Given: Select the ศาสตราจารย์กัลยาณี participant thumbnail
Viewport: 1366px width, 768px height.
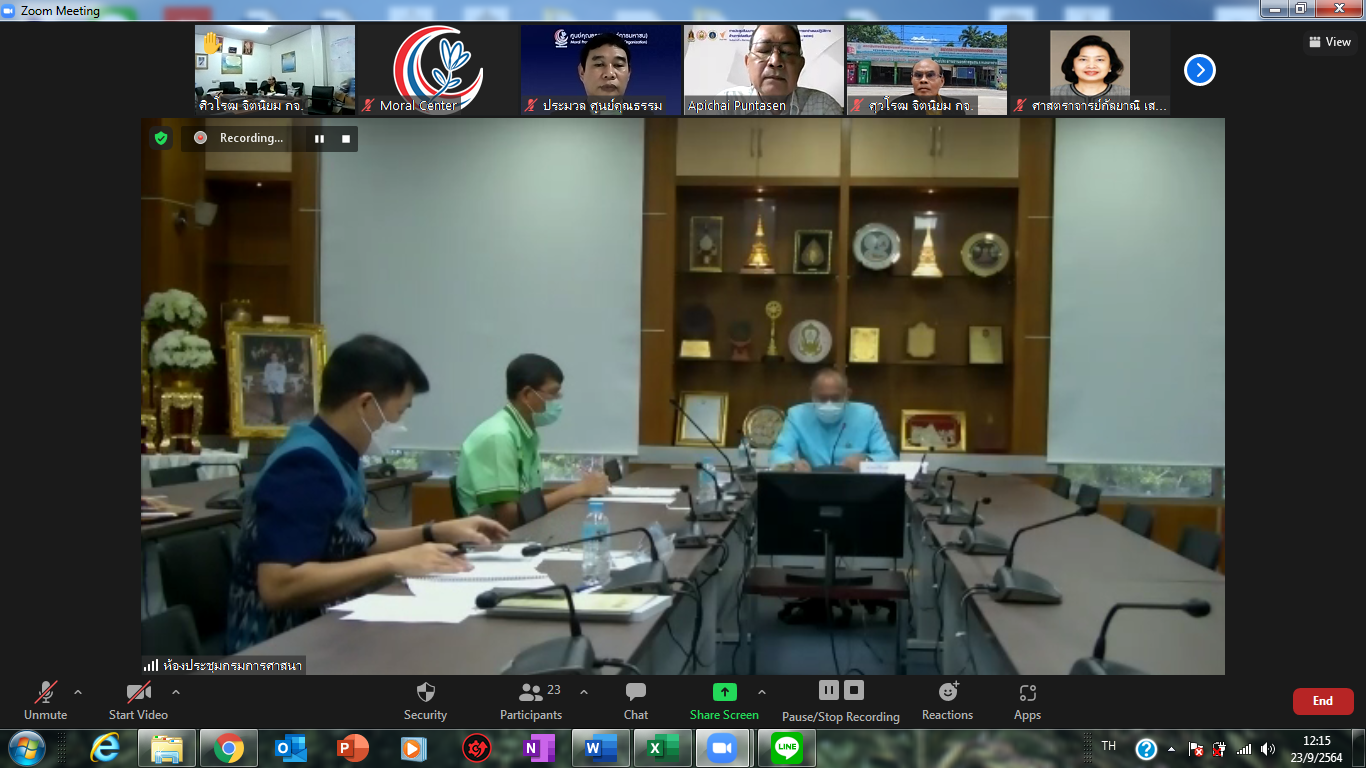Looking at the screenshot, I should pyautogui.click(x=1090, y=70).
